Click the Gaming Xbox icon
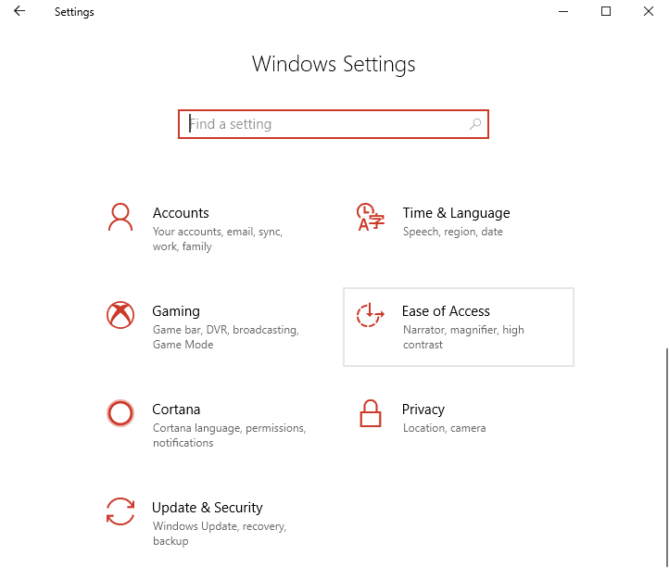Viewport: 669px width, 580px height. pyautogui.click(x=120, y=315)
